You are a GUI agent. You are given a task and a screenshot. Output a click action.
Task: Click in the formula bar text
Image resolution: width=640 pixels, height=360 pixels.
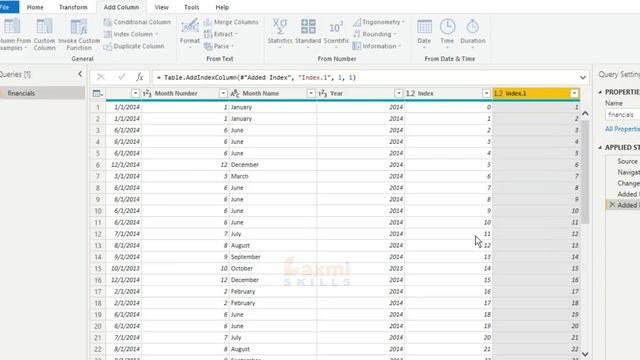point(256,78)
